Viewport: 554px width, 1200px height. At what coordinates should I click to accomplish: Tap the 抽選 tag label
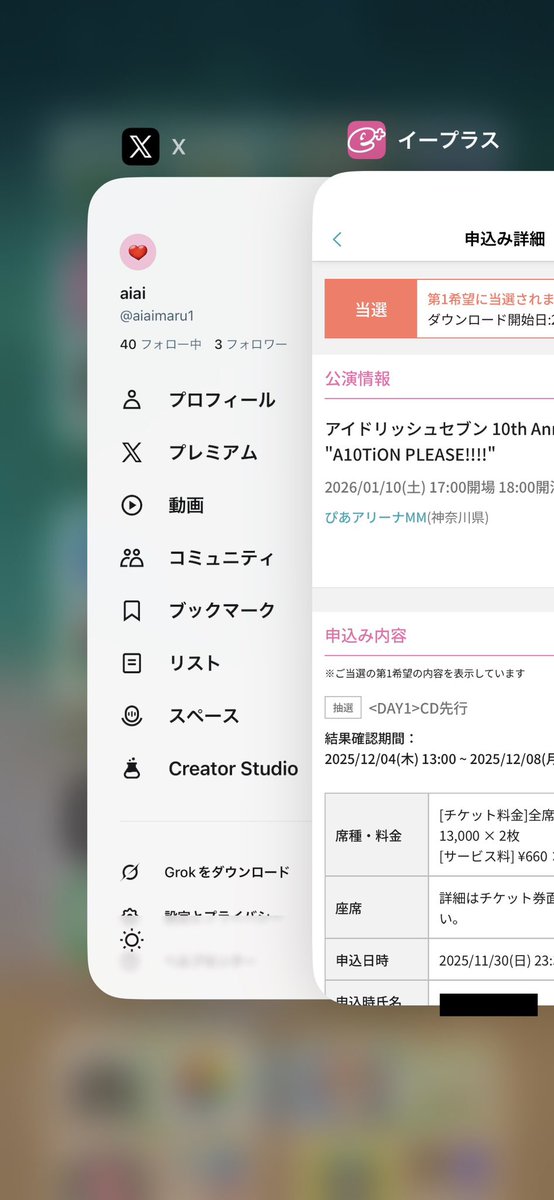pyautogui.click(x=342, y=708)
